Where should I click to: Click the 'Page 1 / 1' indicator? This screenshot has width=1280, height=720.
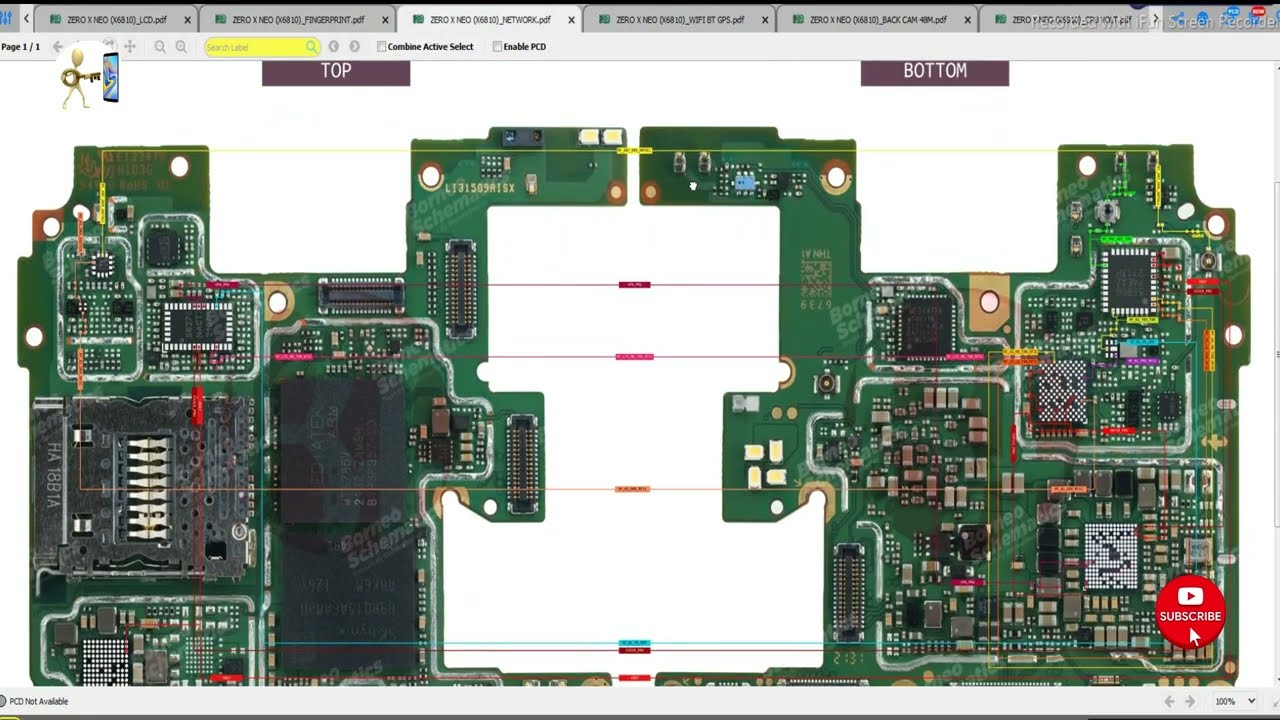point(21,47)
